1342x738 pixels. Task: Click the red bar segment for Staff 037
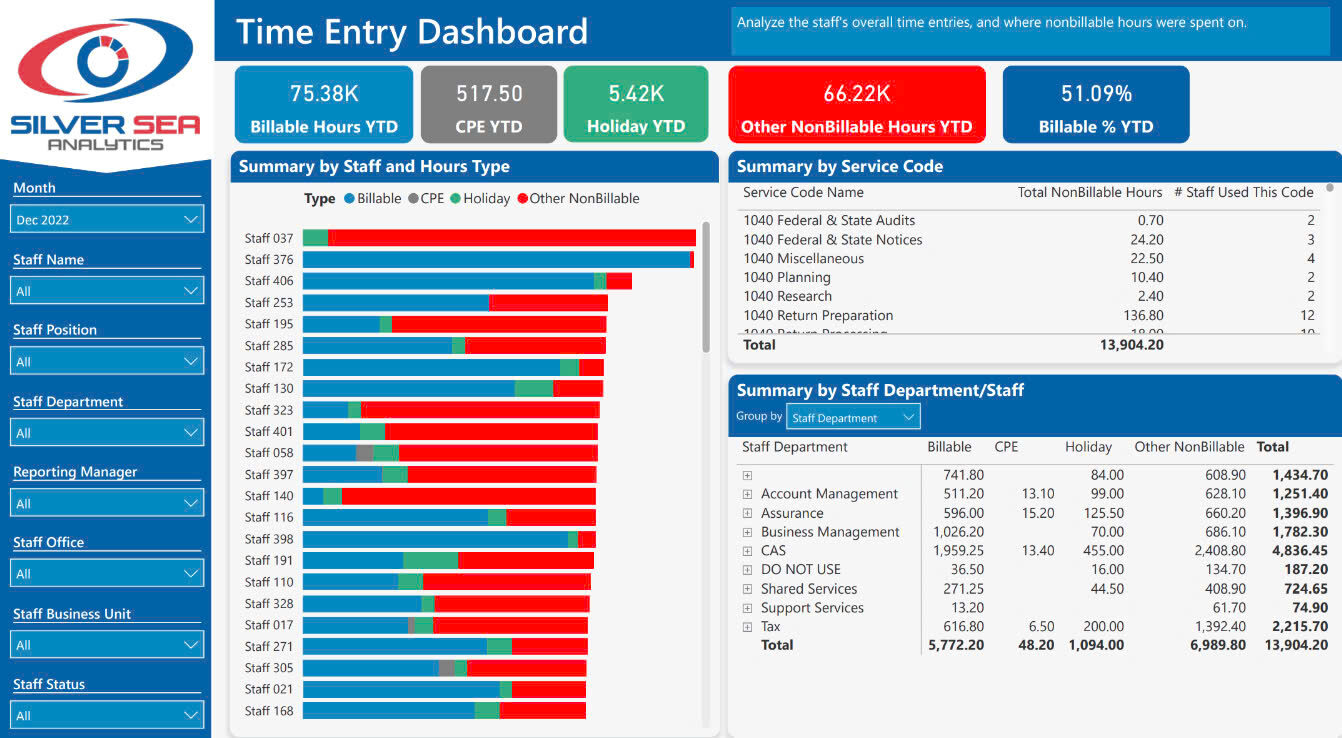click(x=510, y=238)
